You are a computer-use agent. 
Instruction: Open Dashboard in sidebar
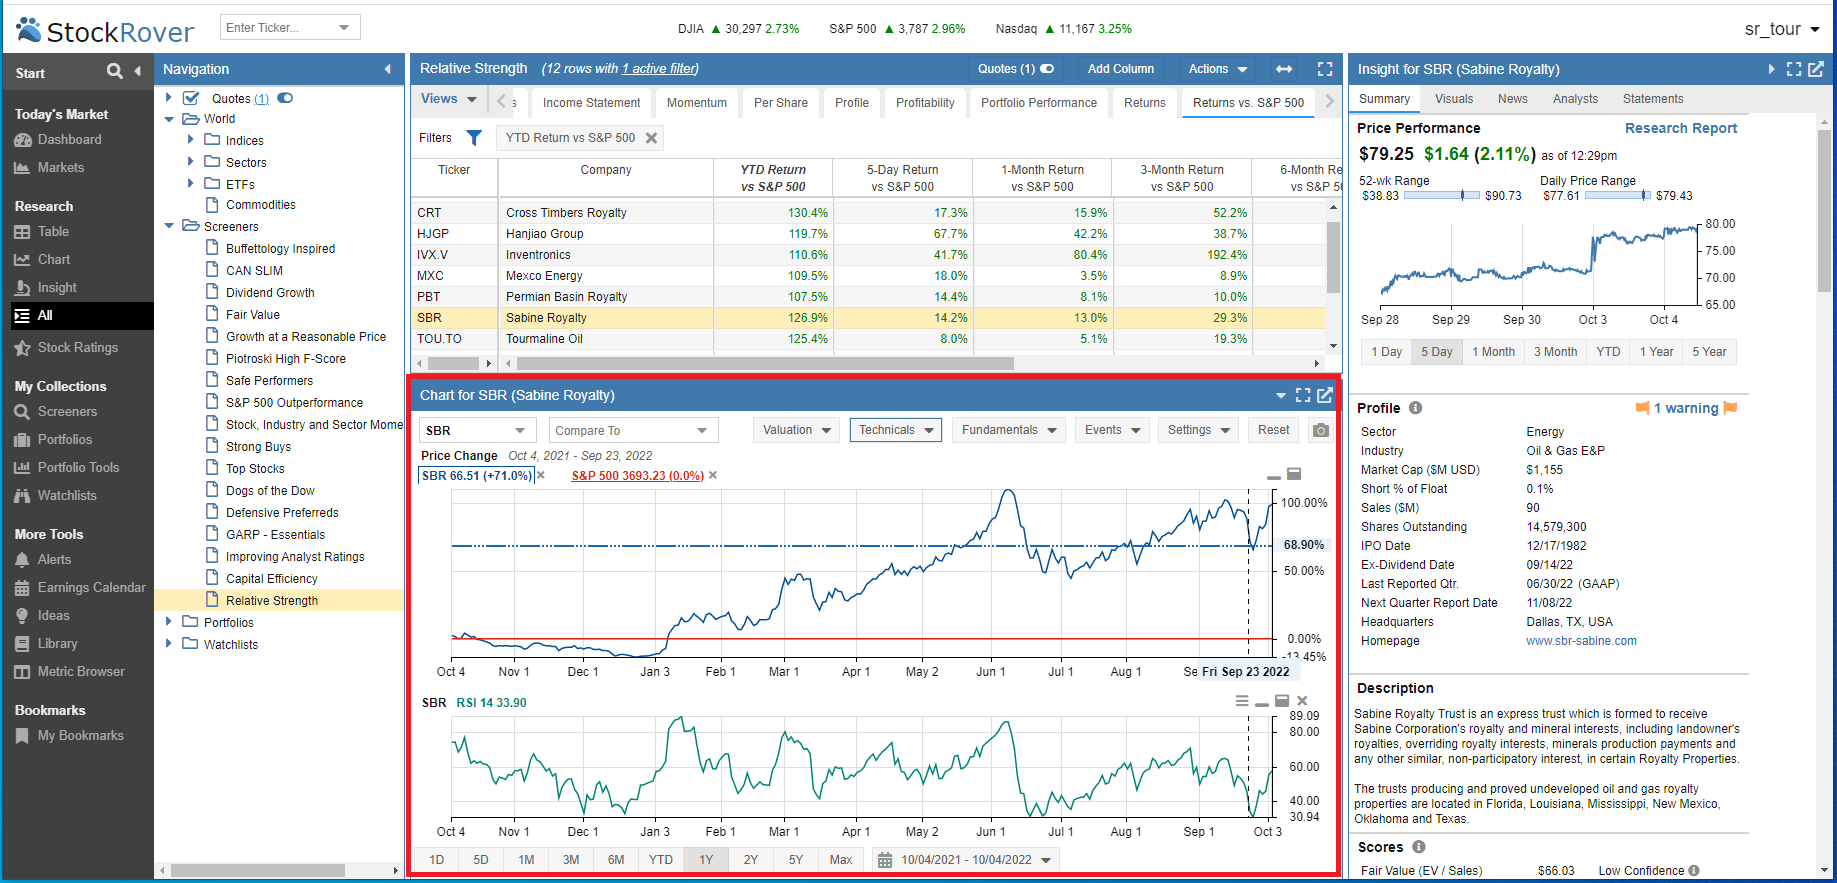[x=69, y=140]
